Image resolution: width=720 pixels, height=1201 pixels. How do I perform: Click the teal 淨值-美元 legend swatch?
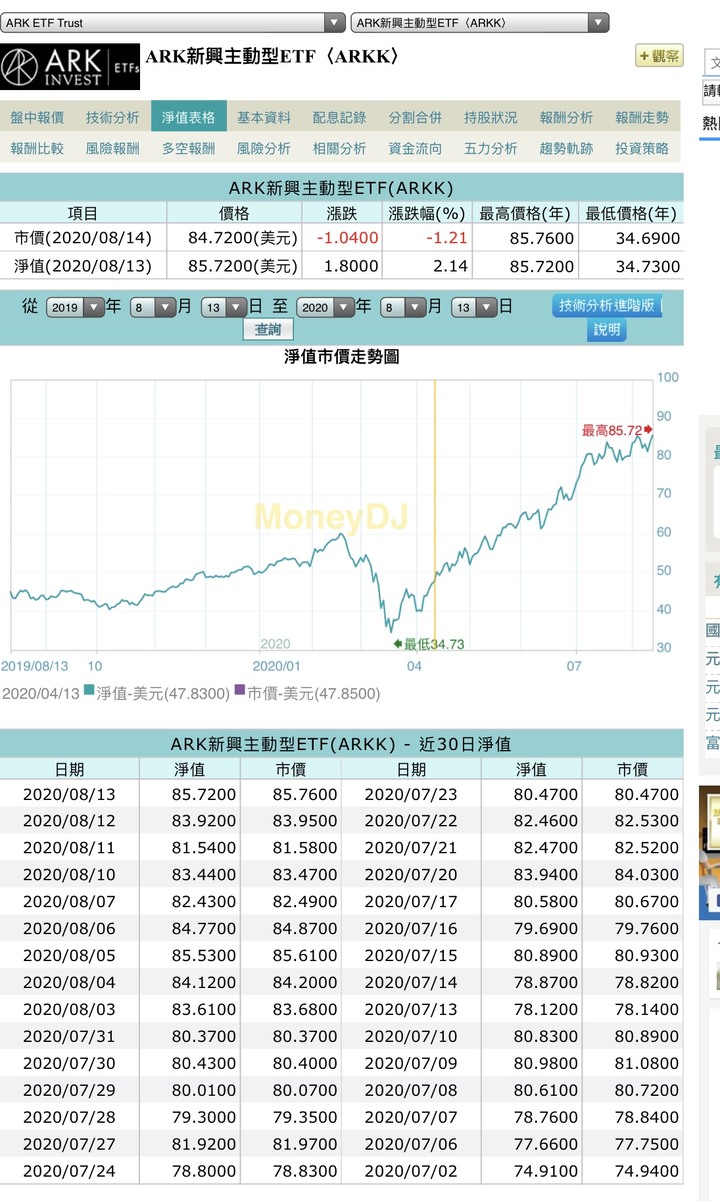[x=90, y=691]
